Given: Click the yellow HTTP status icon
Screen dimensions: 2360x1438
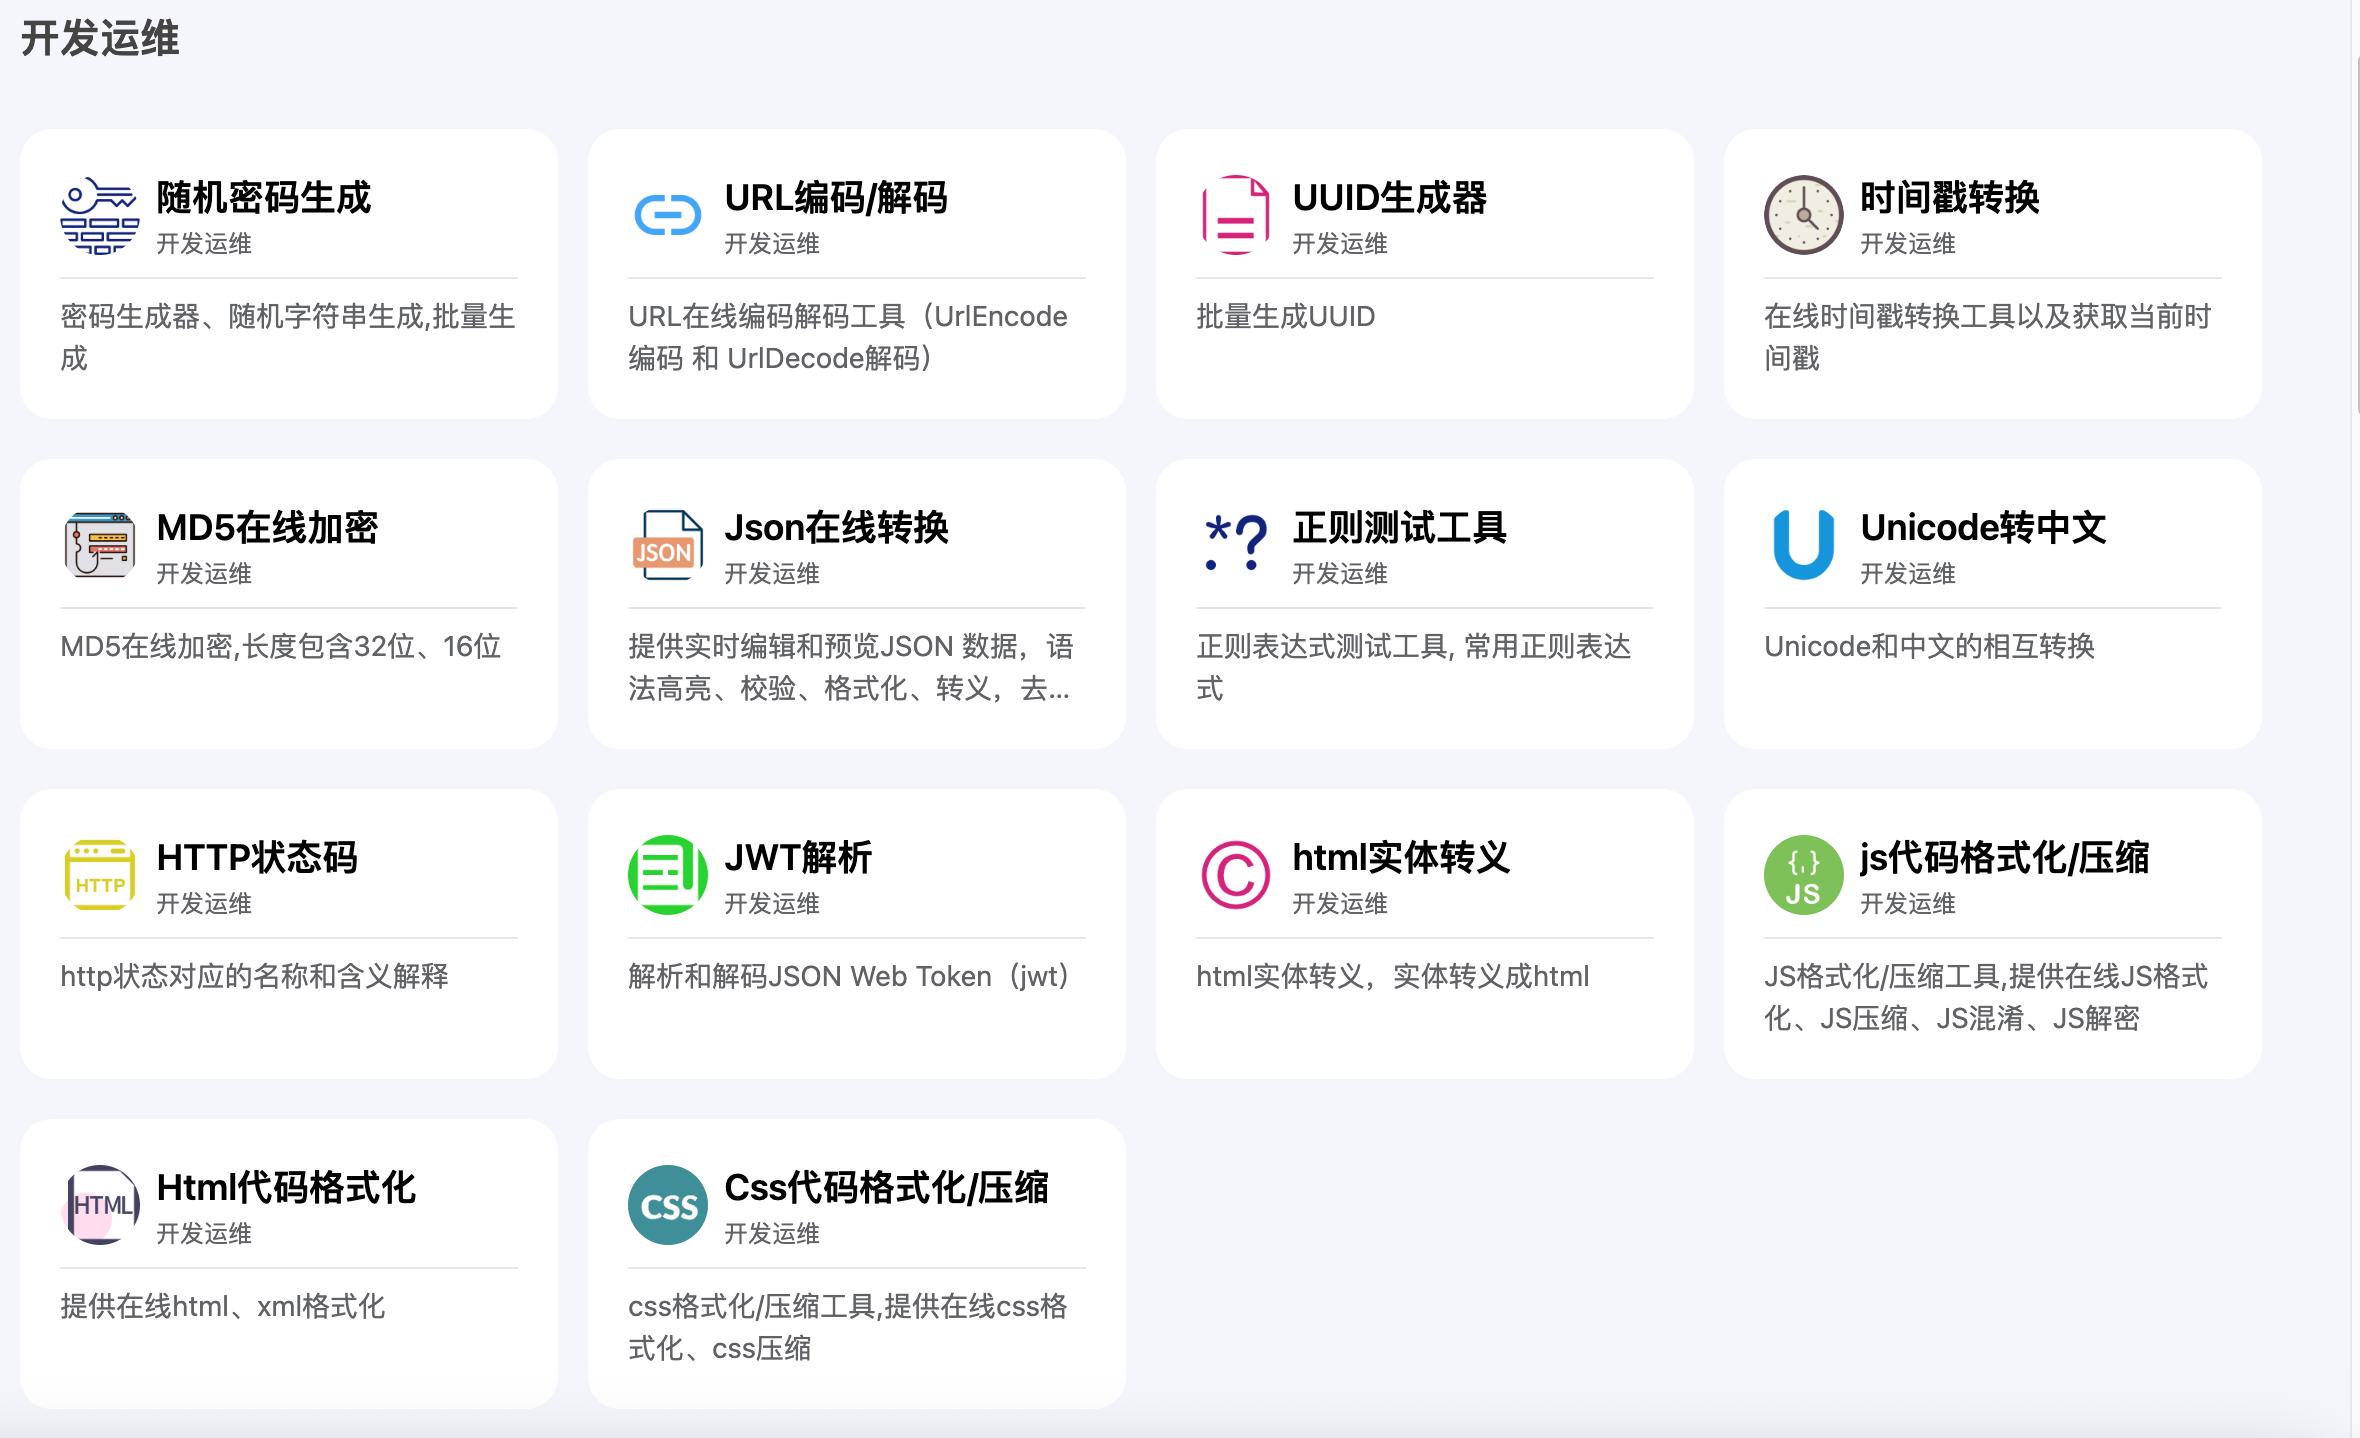Looking at the screenshot, I should (x=99, y=875).
